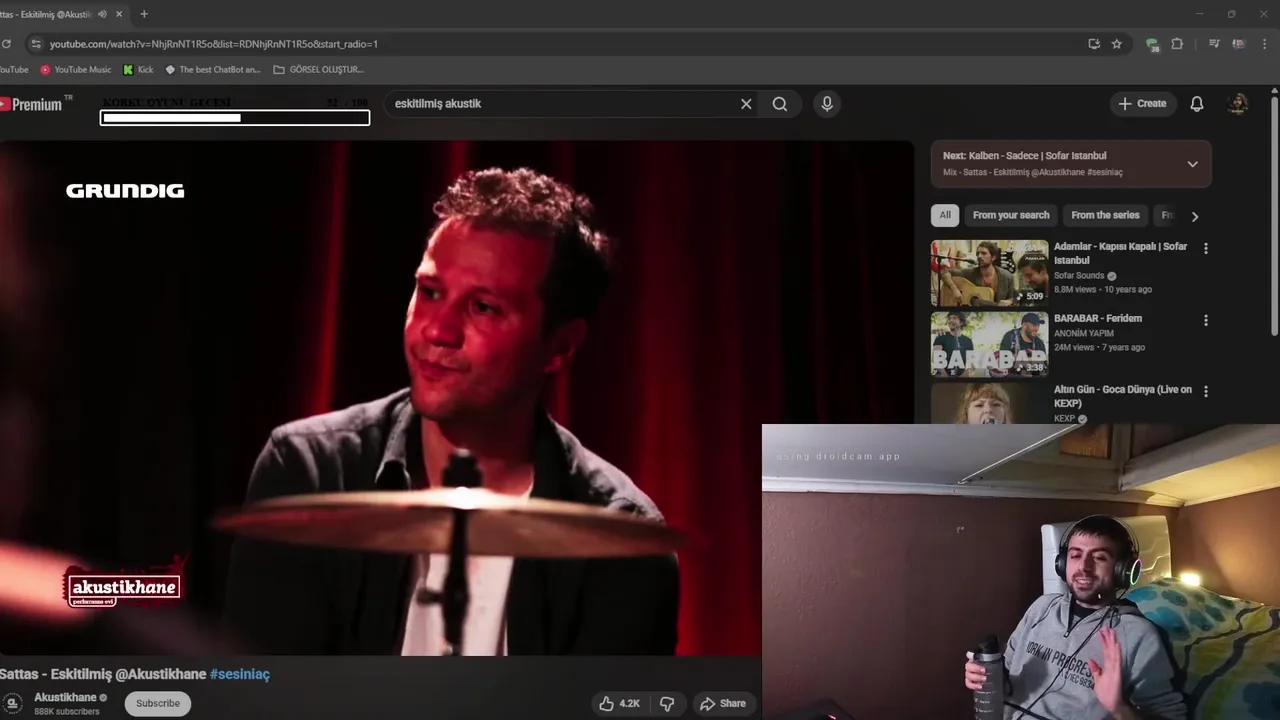Expand the Next: Kalben playlist panel chevron

1192,164
